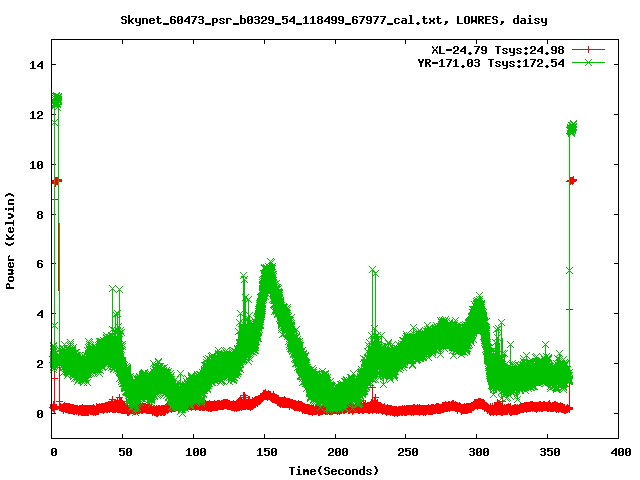Viewport: 640px width, 480px height.
Task: Click the y-axis tick label 6
Action: pyautogui.click(x=40, y=264)
